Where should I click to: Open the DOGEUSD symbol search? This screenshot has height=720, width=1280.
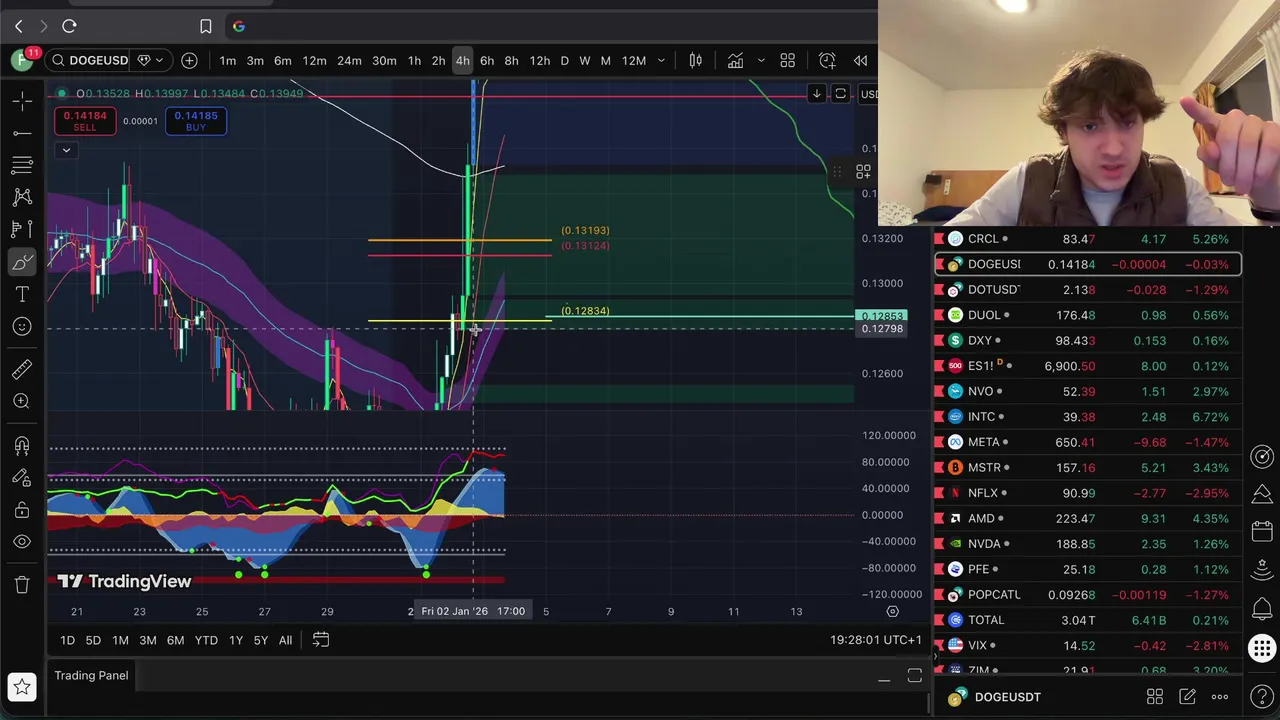tap(90, 60)
